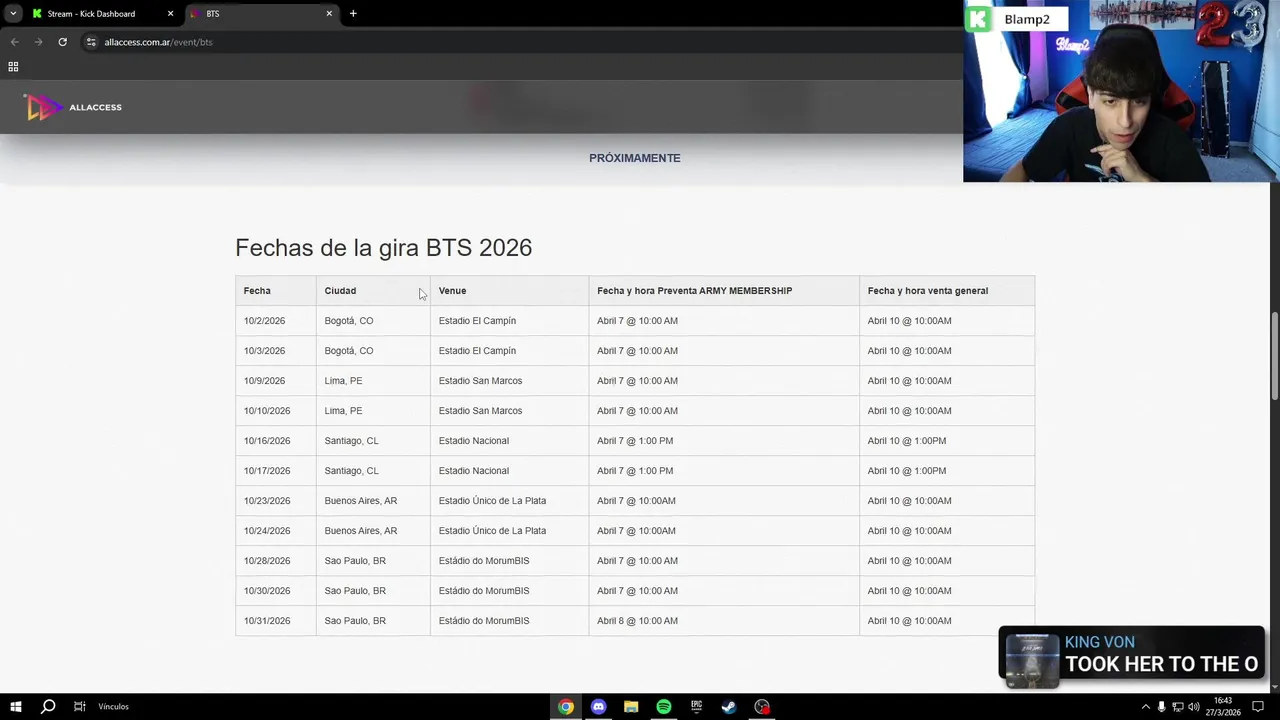Screen dimensions: 1280x720
Task: Open the red round app on taskbar
Action: (x=762, y=707)
